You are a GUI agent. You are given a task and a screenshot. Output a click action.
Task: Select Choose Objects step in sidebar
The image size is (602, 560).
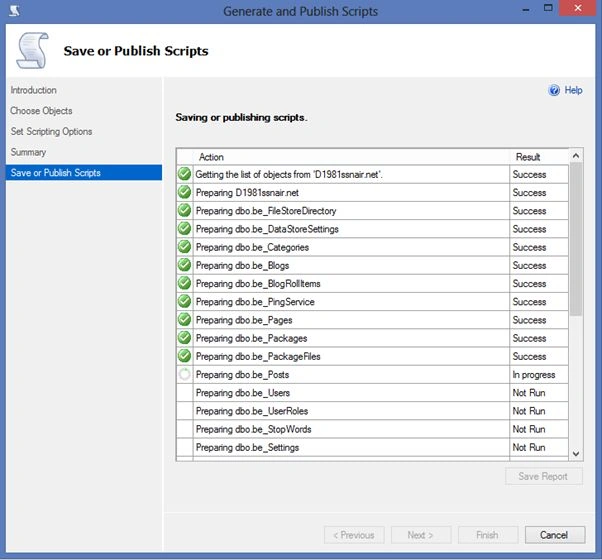(x=41, y=111)
